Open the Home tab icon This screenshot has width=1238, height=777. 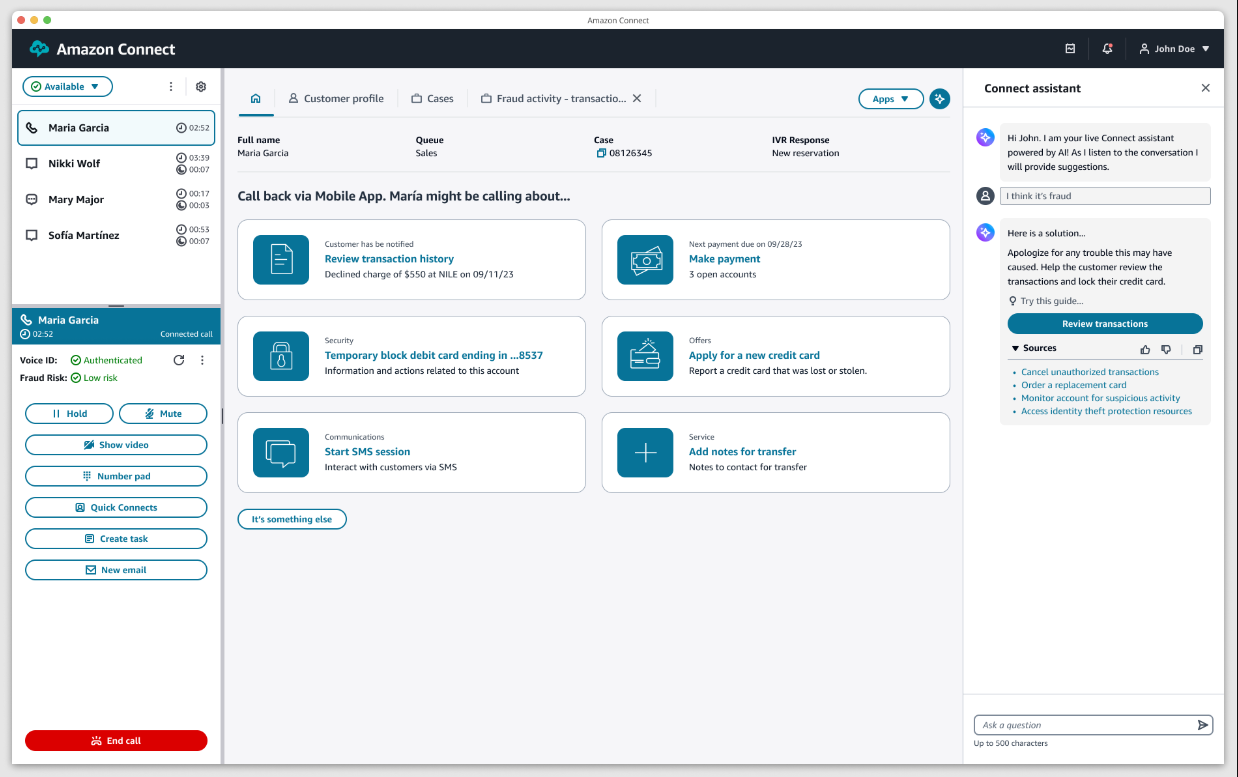click(256, 98)
